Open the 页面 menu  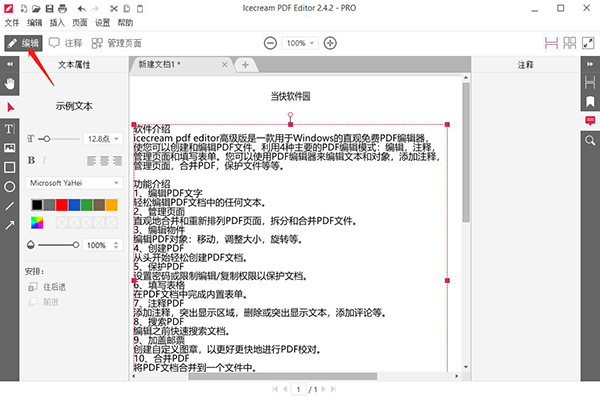pyautogui.click(x=80, y=23)
